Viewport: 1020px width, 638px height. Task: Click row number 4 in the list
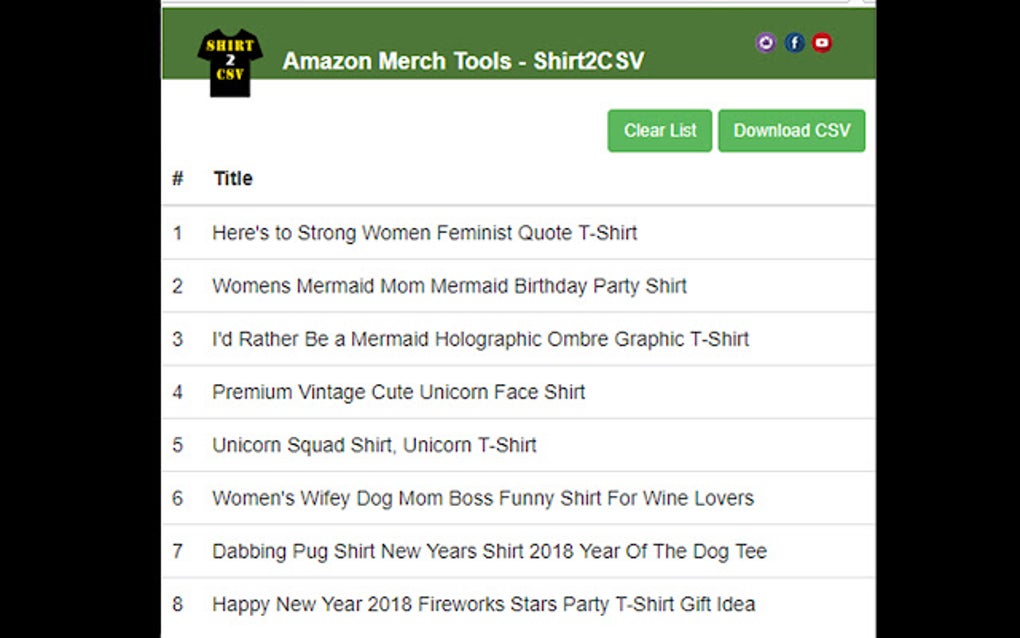pyautogui.click(x=178, y=392)
